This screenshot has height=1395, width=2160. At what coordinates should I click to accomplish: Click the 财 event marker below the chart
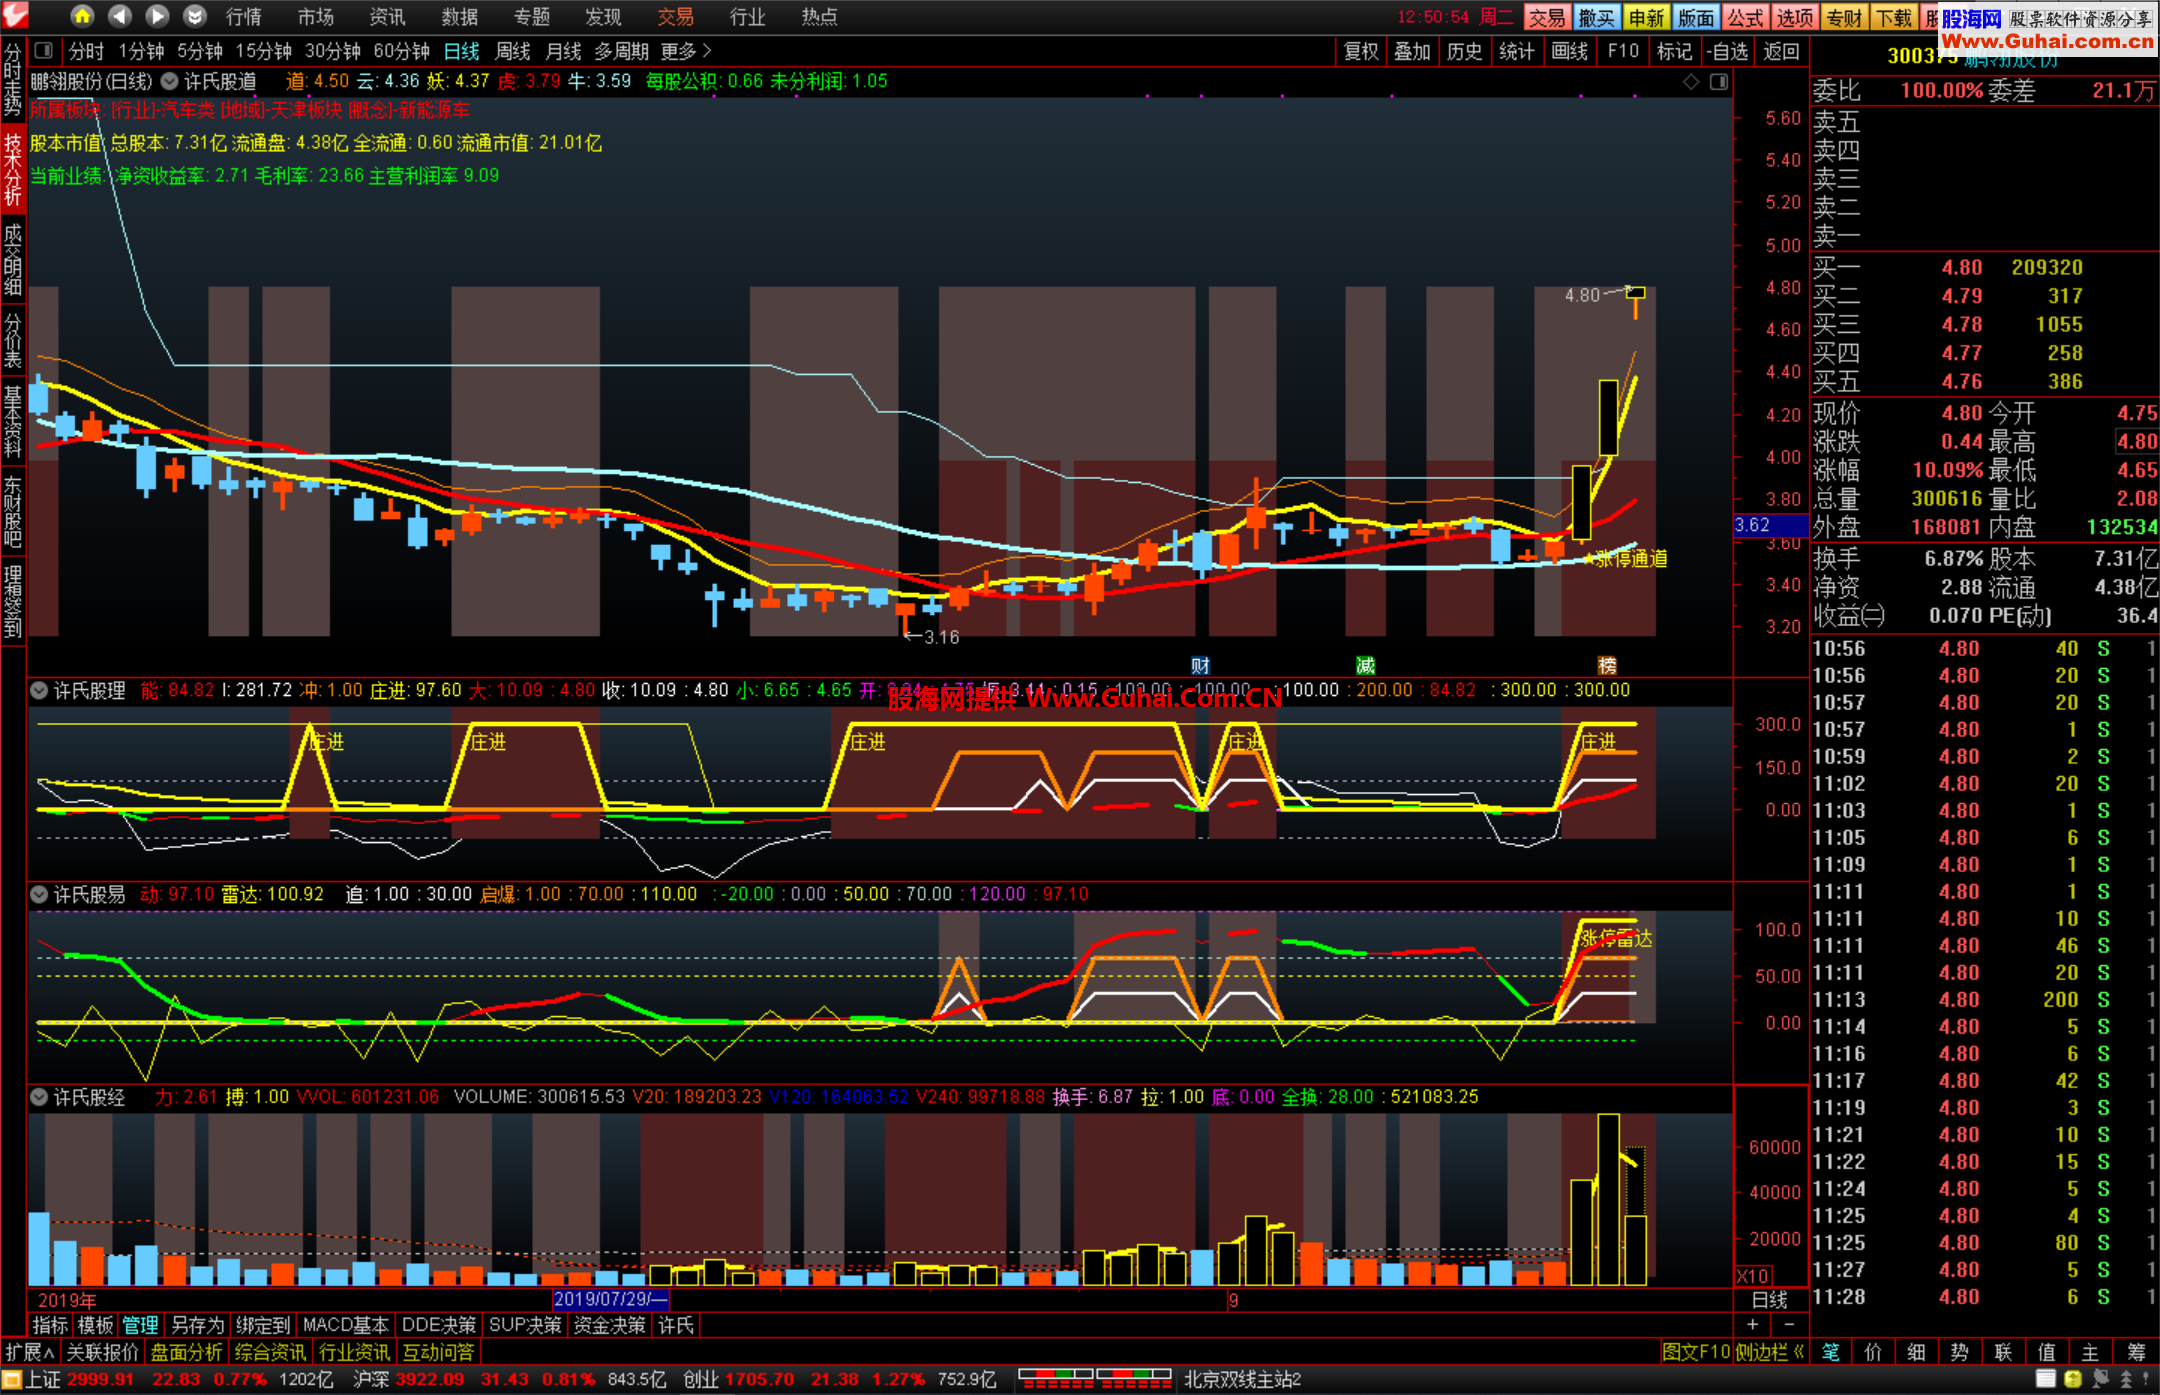click(x=1201, y=665)
